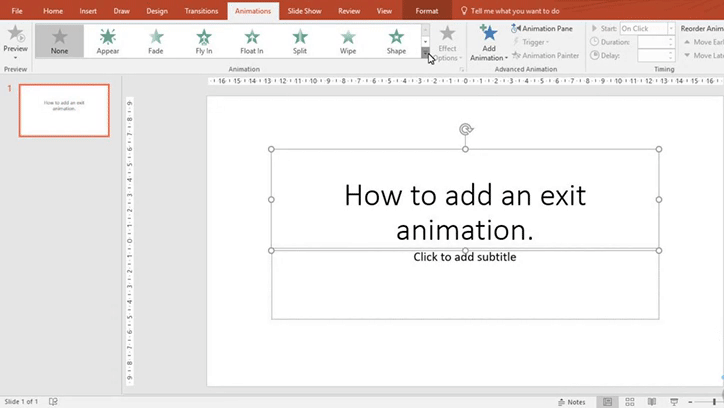Open the Start timing dropdown
724x408 pixels.
[671, 29]
